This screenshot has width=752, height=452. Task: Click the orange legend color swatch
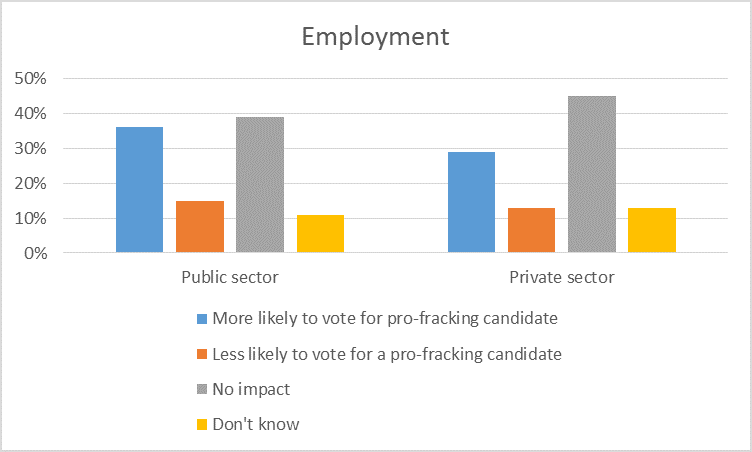click(202, 354)
